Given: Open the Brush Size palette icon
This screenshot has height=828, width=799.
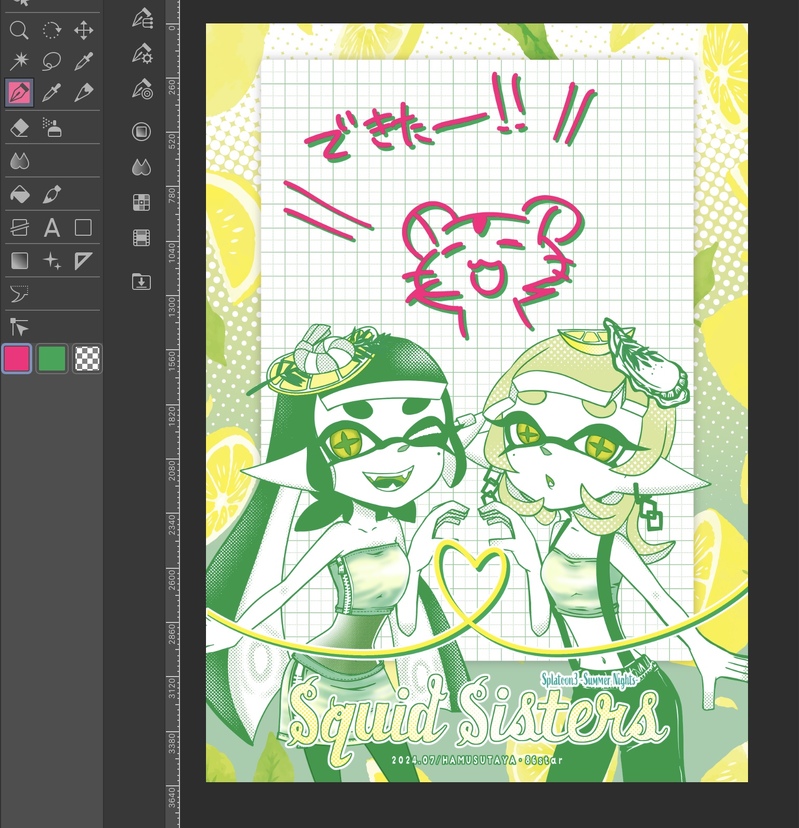Looking at the screenshot, I should point(142,89).
